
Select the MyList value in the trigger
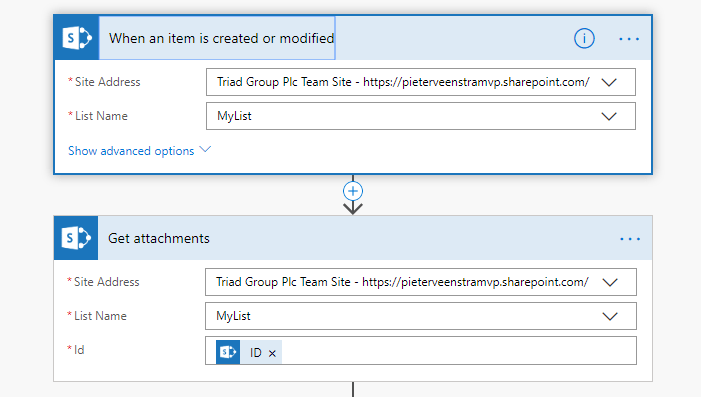[234, 116]
